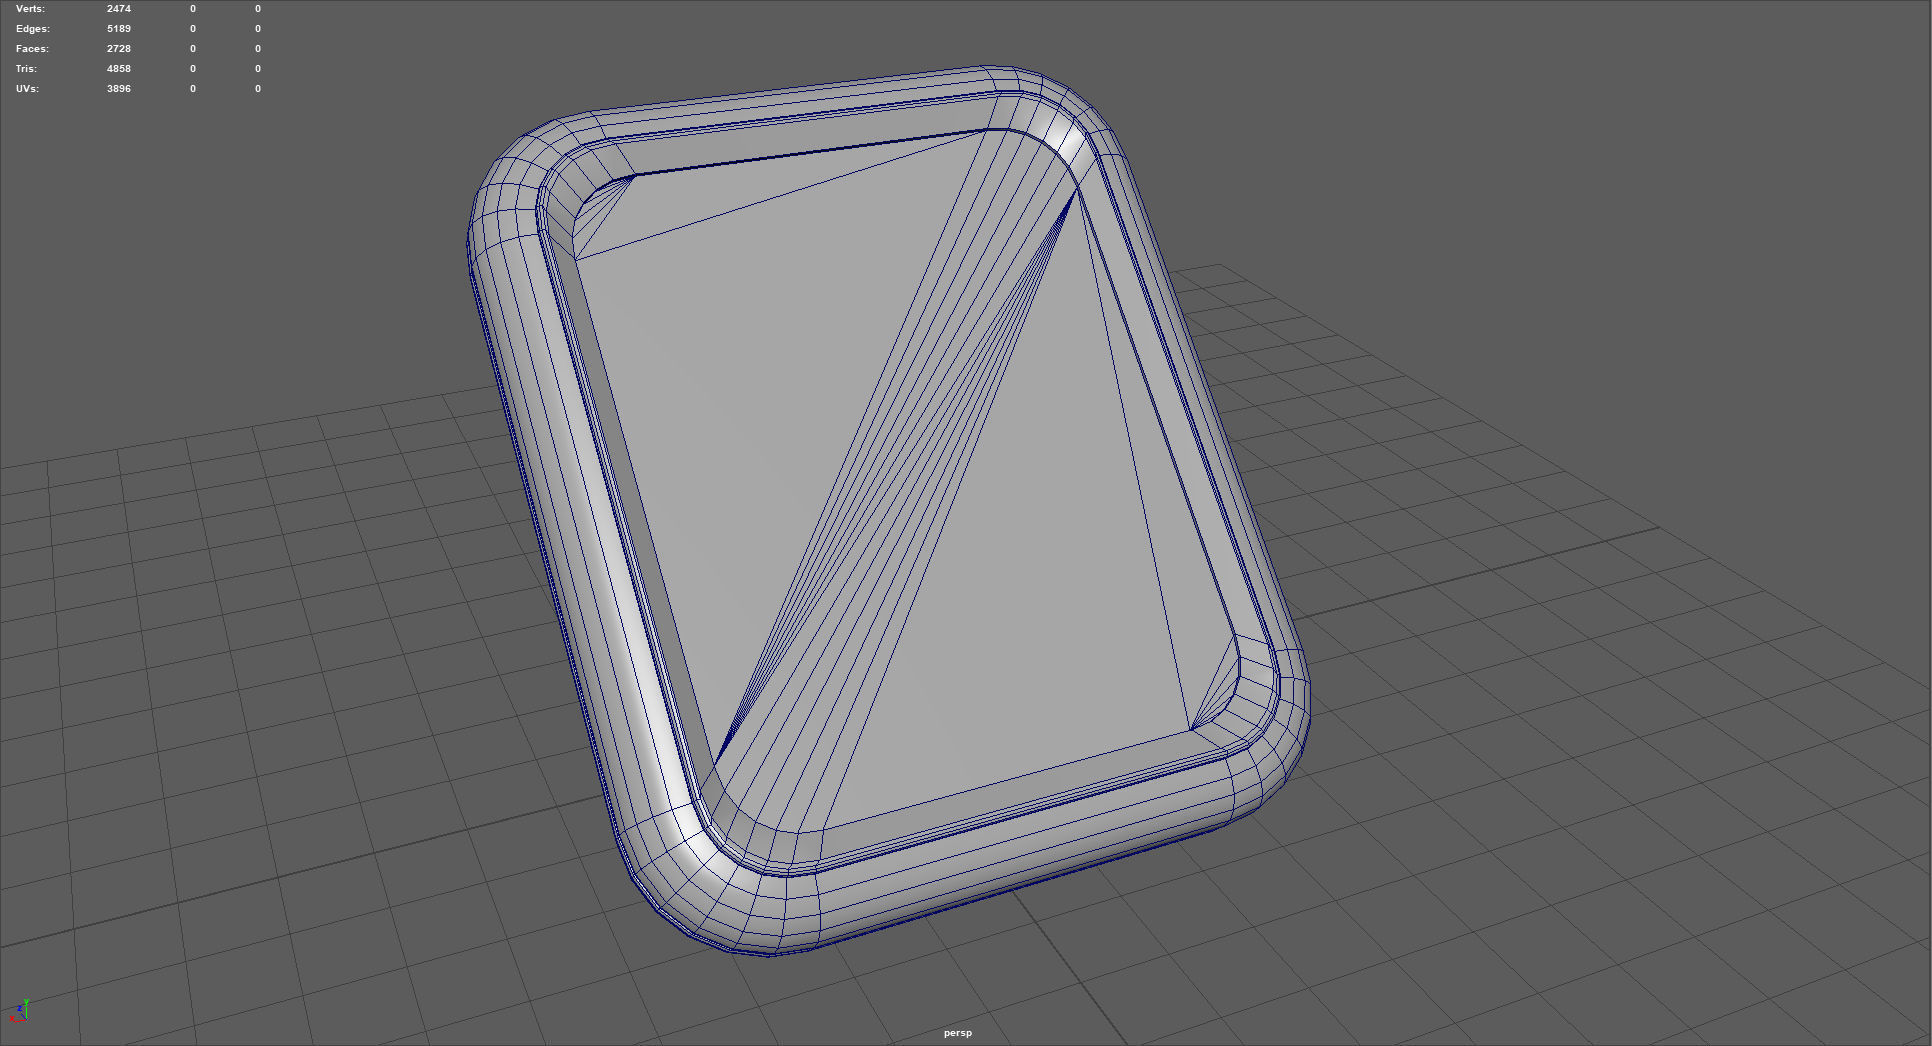The height and width of the screenshot is (1046, 1932).
Task: Click the Verts label in the poly count display
Action: tap(30, 8)
